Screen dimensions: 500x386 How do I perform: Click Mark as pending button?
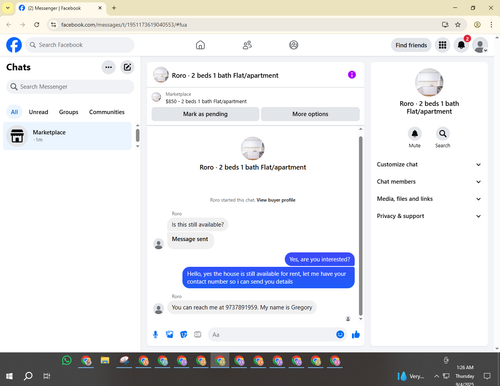click(x=205, y=114)
